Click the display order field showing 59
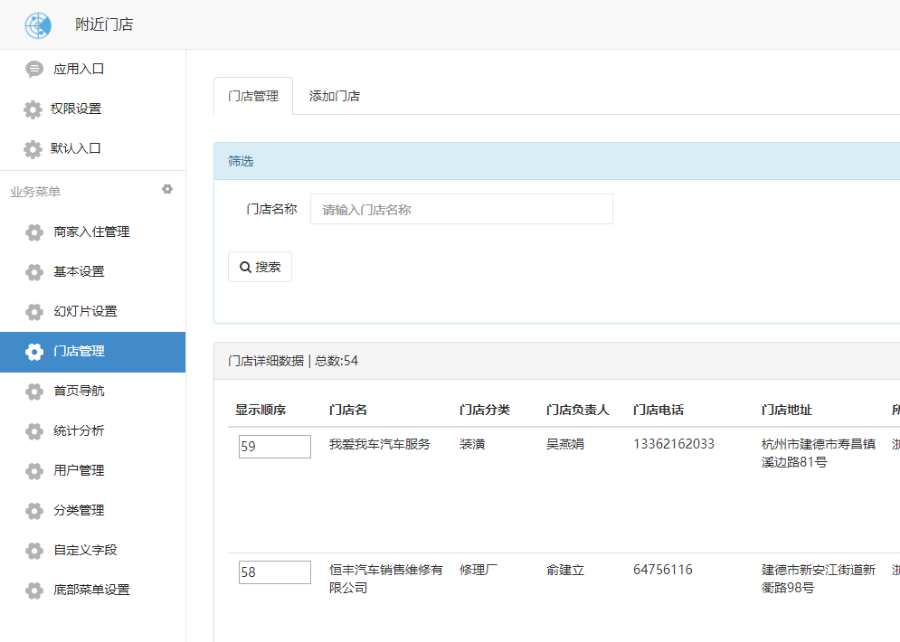 pyautogui.click(x=274, y=447)
